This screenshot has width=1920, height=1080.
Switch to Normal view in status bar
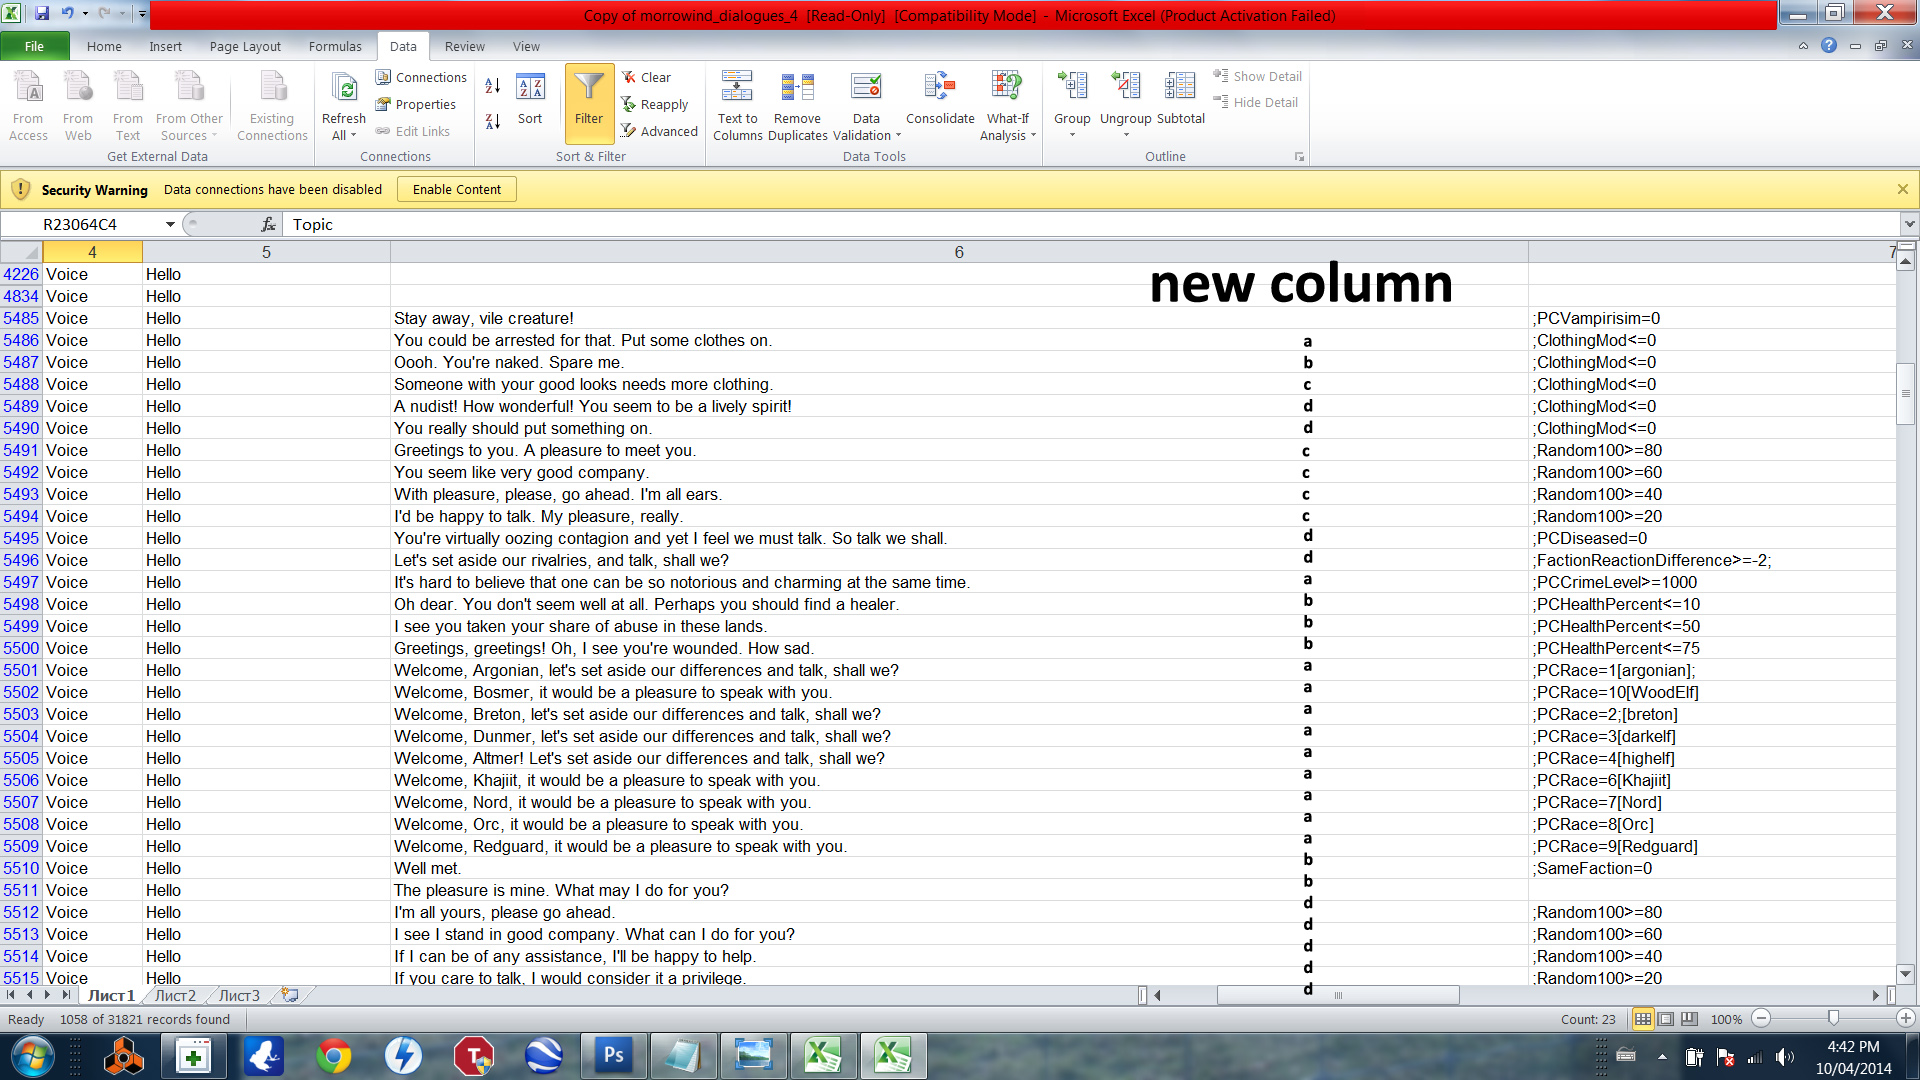tap(1642, 1019)
